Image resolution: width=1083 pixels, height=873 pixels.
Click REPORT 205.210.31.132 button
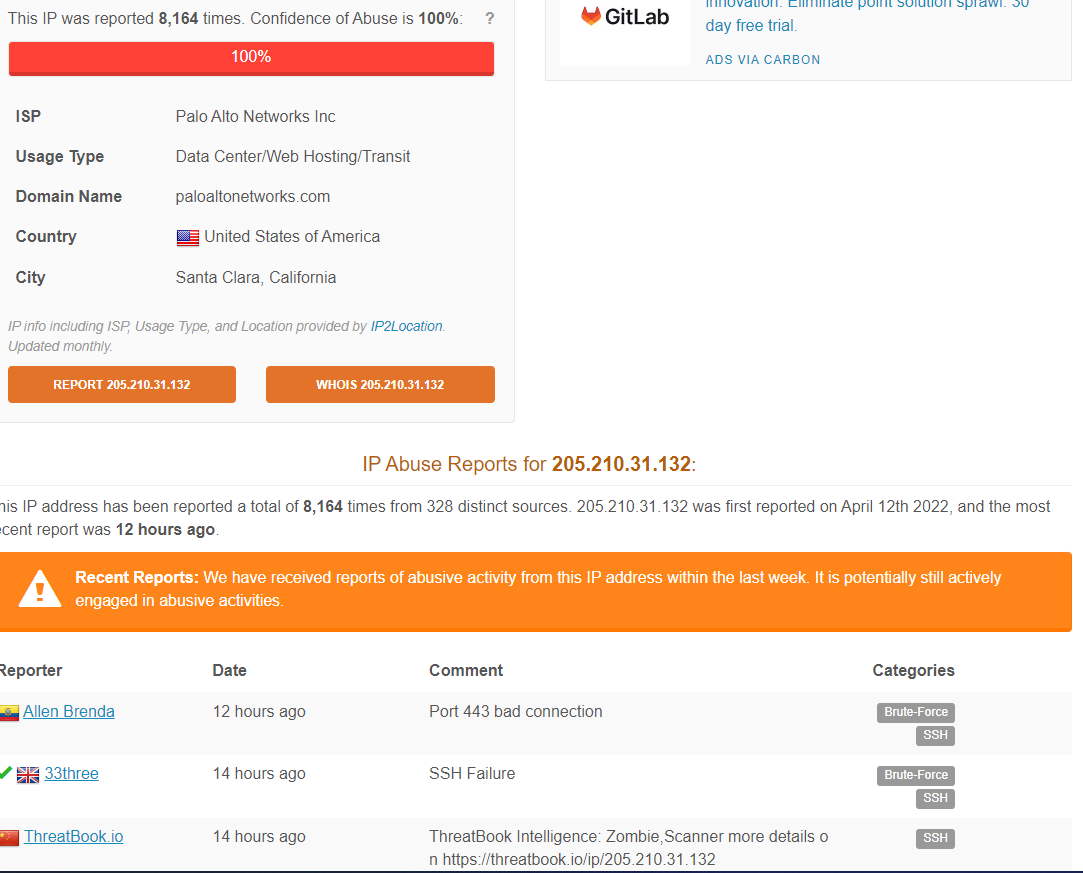tap(122, 385)
